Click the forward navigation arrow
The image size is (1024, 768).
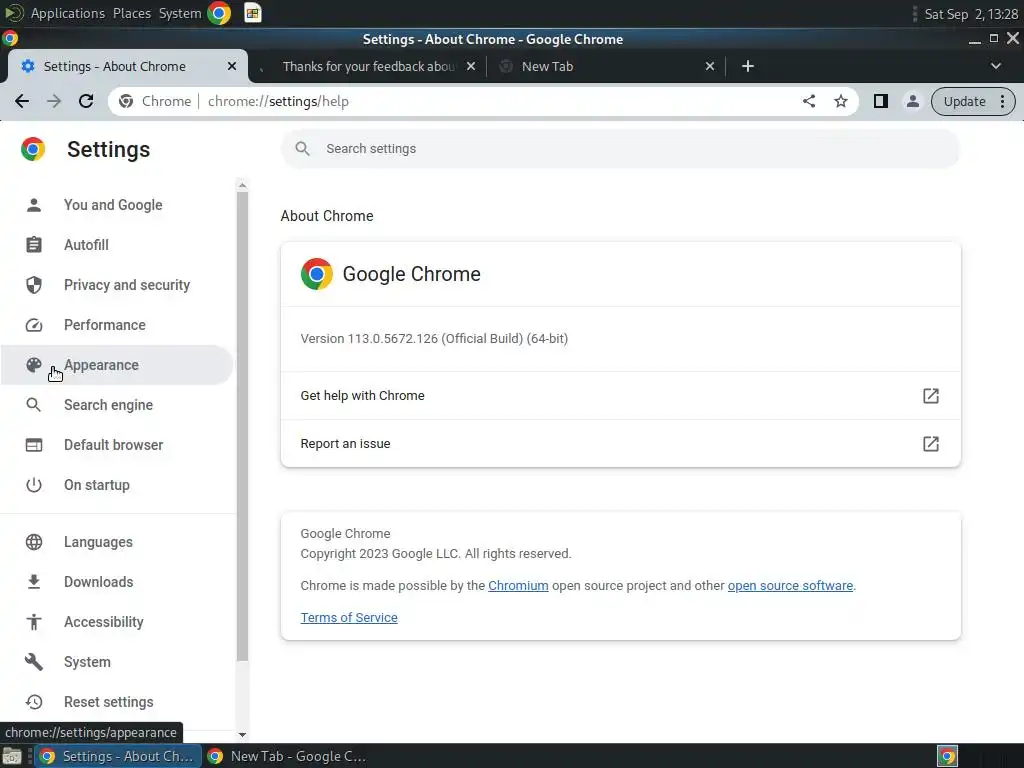pos(54,101)
